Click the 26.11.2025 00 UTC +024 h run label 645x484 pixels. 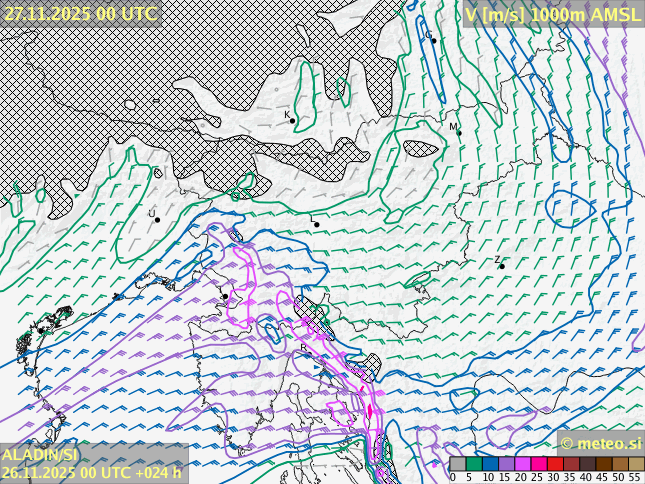pyautogui.click(x=92, y=472)
